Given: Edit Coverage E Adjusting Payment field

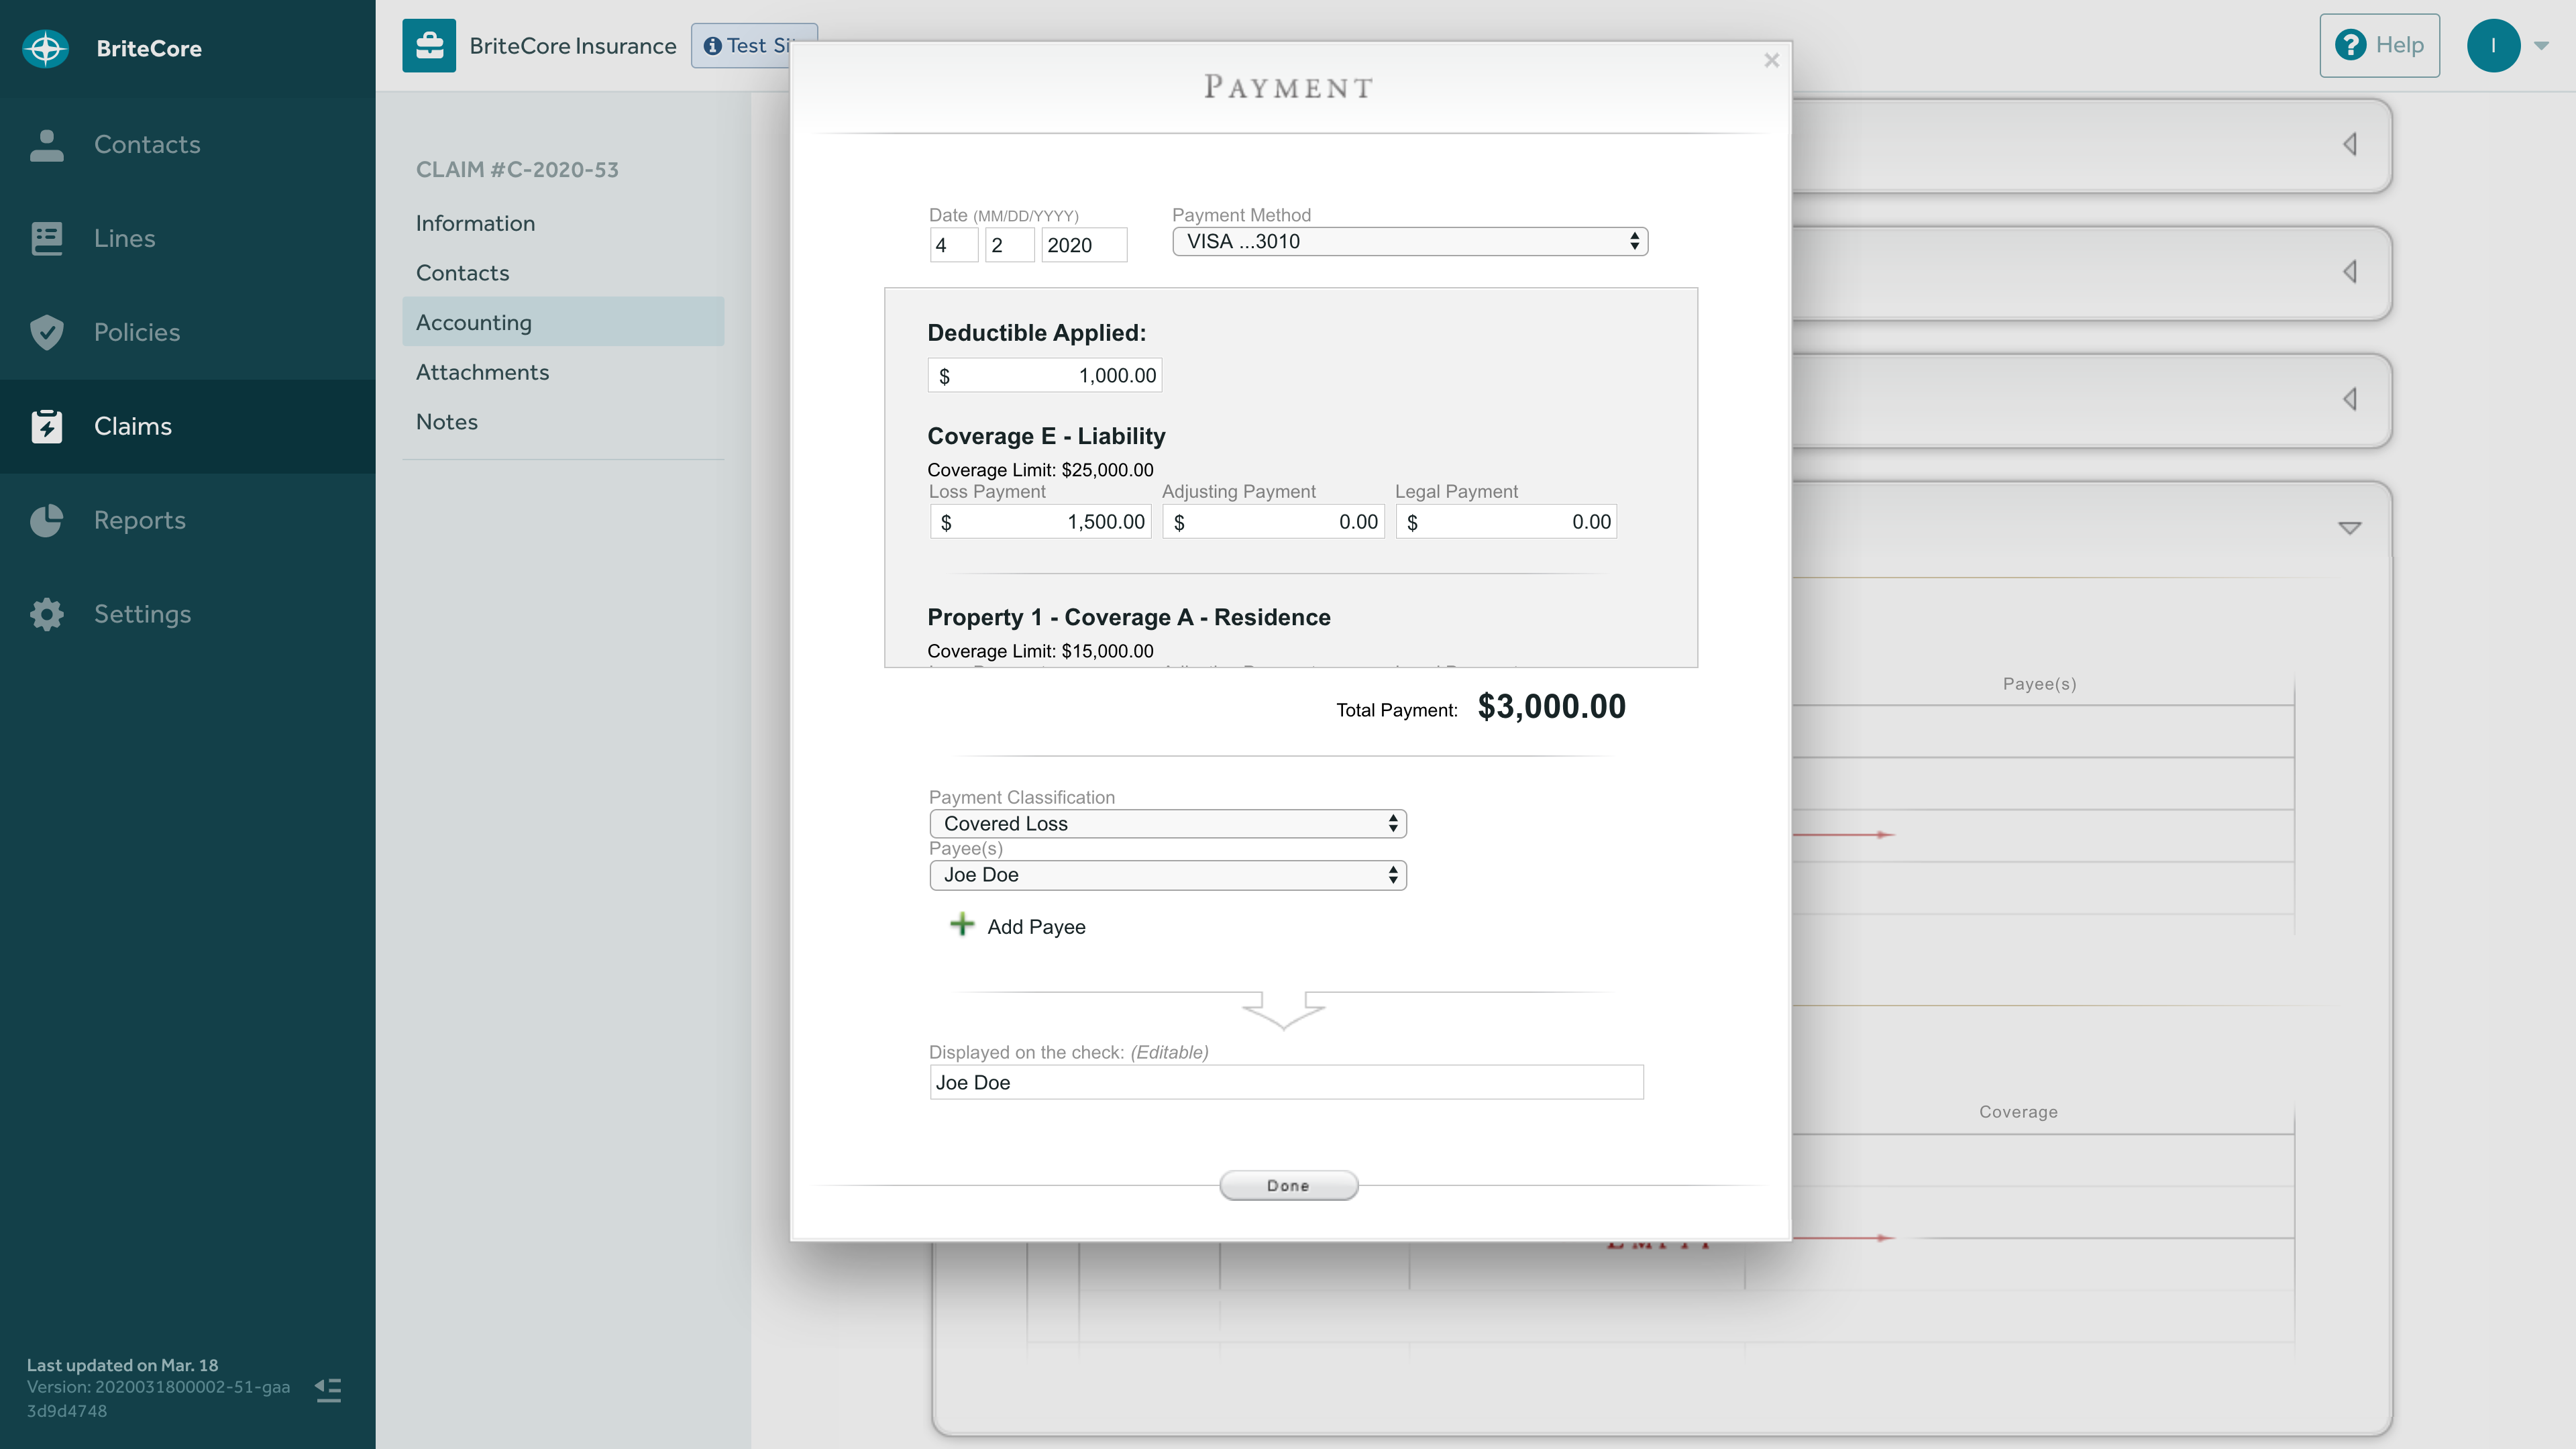Looking at the screenshot, I should 1273,521.
